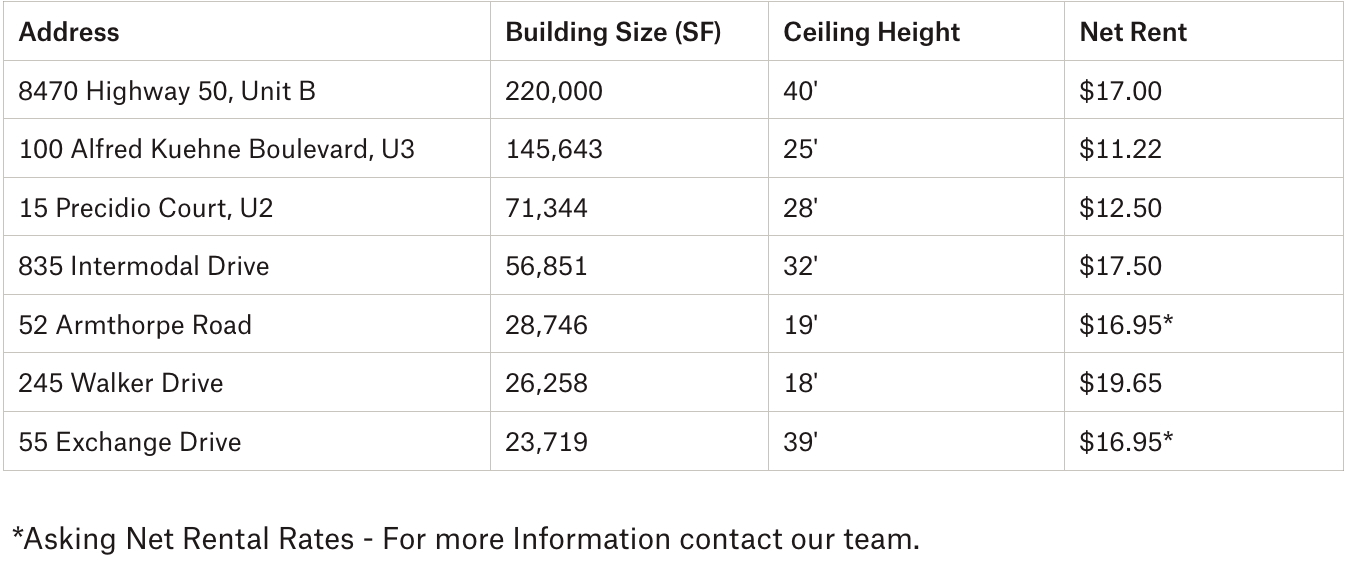The width and height of the screenshot is (1348, 580).
Task: Select the 245 Walker Drive address
Action: pos(121,383)
